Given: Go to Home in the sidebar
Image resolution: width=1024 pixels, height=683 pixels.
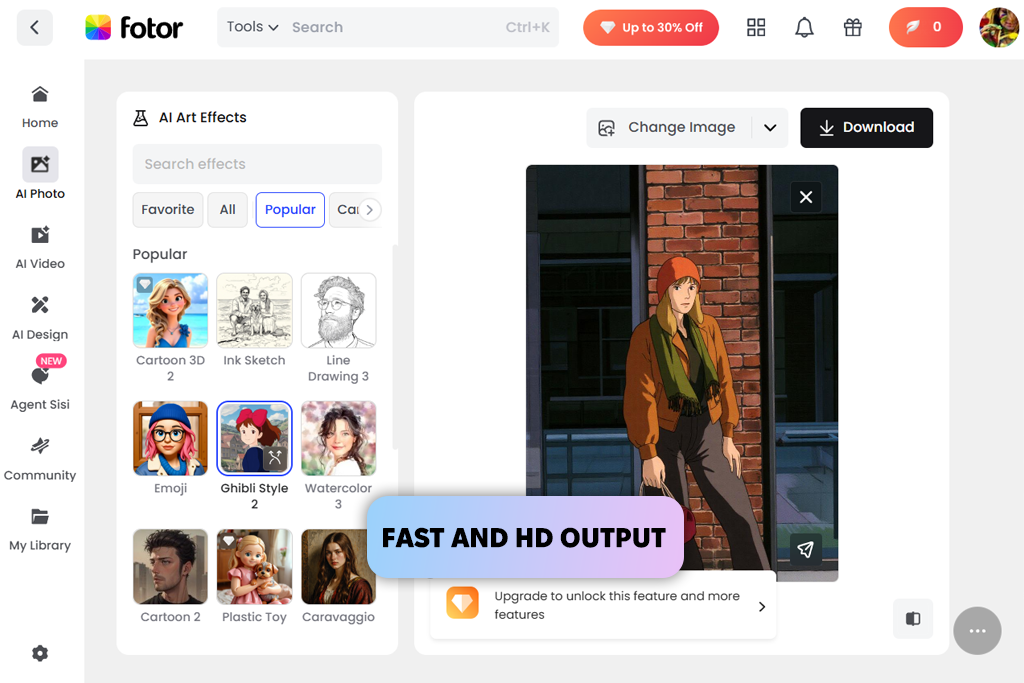Looking at the screenshot, I should point(40,108).
